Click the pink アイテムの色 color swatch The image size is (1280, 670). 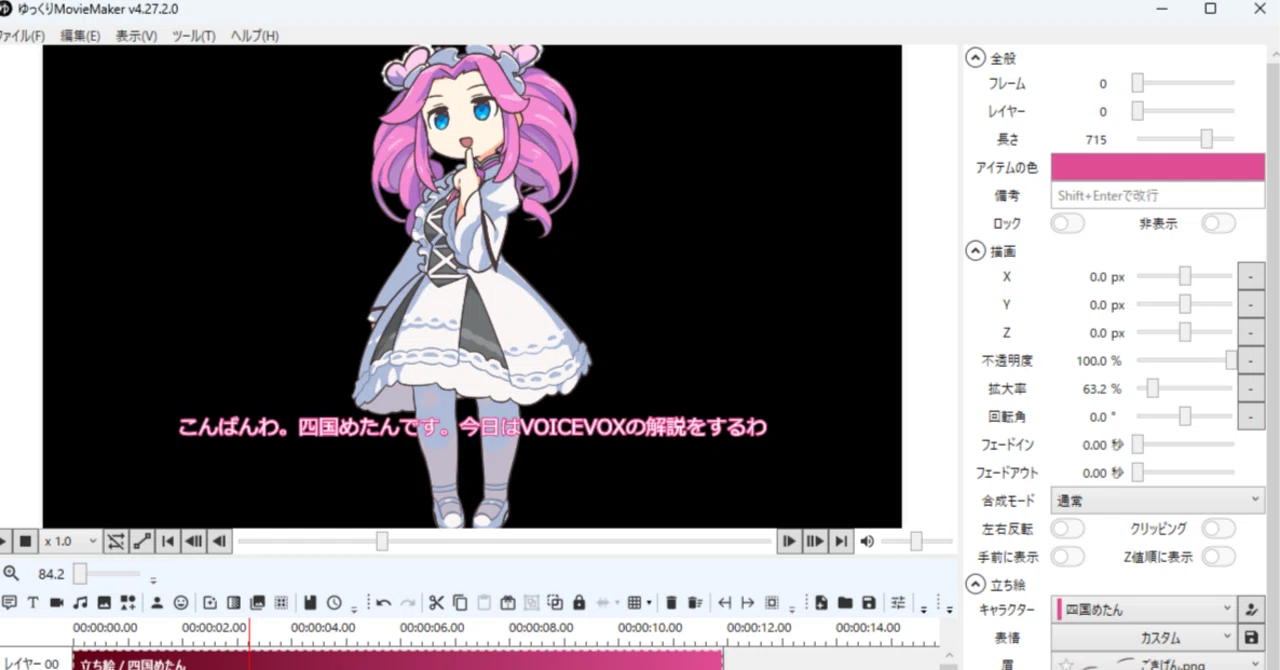[1157, 167]
